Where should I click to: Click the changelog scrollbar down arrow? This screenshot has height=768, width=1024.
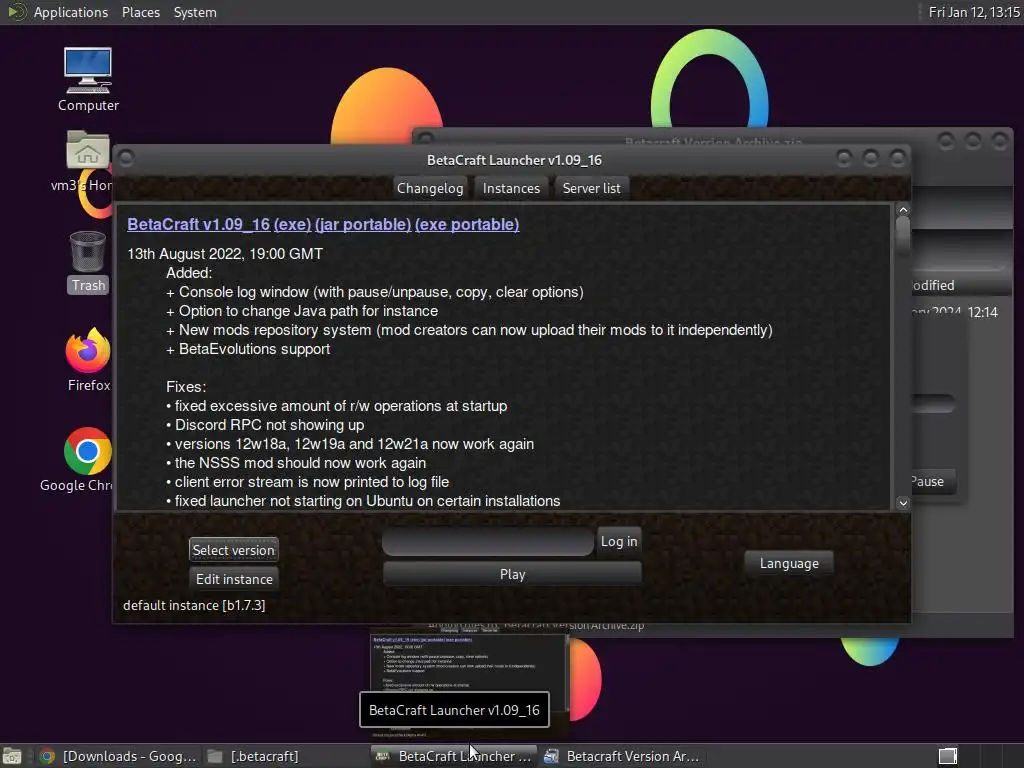tap(903, 503)
